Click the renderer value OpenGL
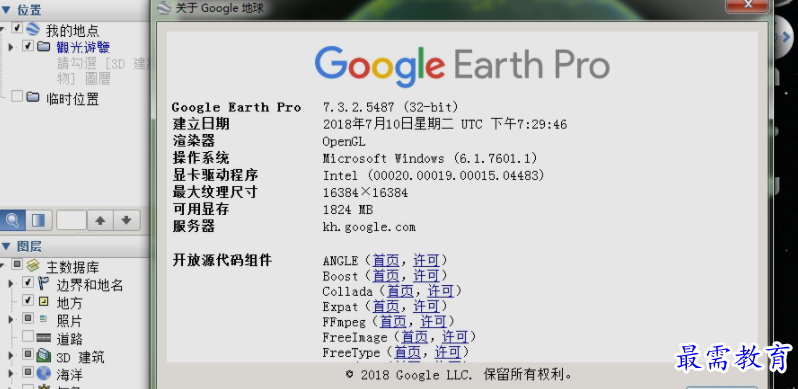The image size is (798, 389). pyautogui.click(x=344, y=142)
